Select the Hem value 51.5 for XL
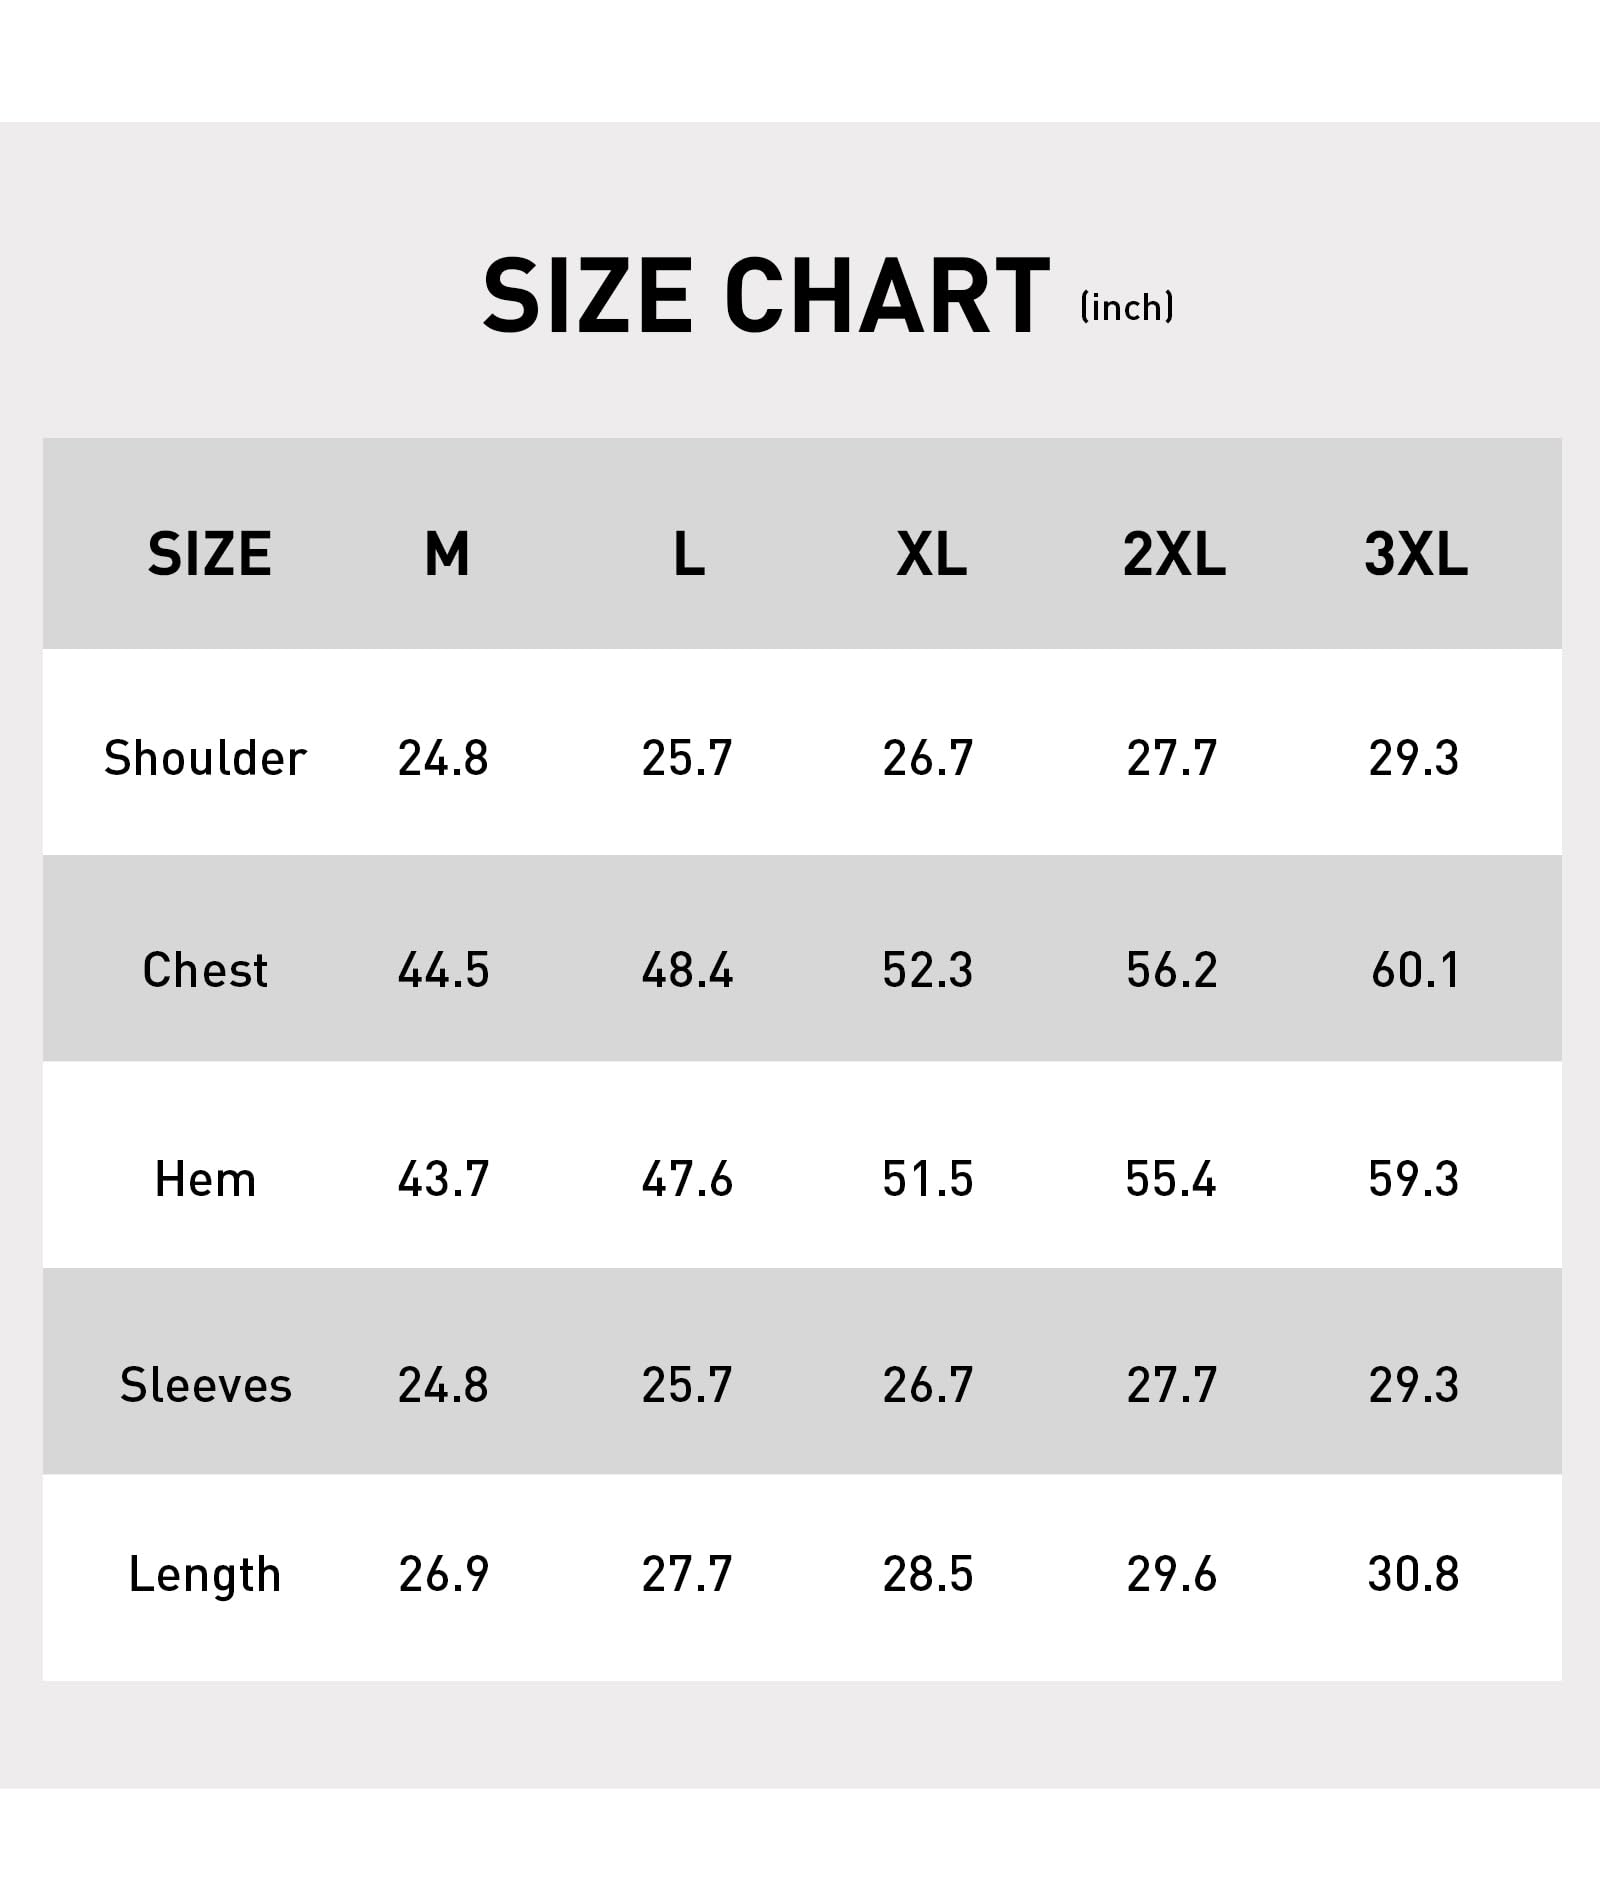 click(x=928, y=1179)
